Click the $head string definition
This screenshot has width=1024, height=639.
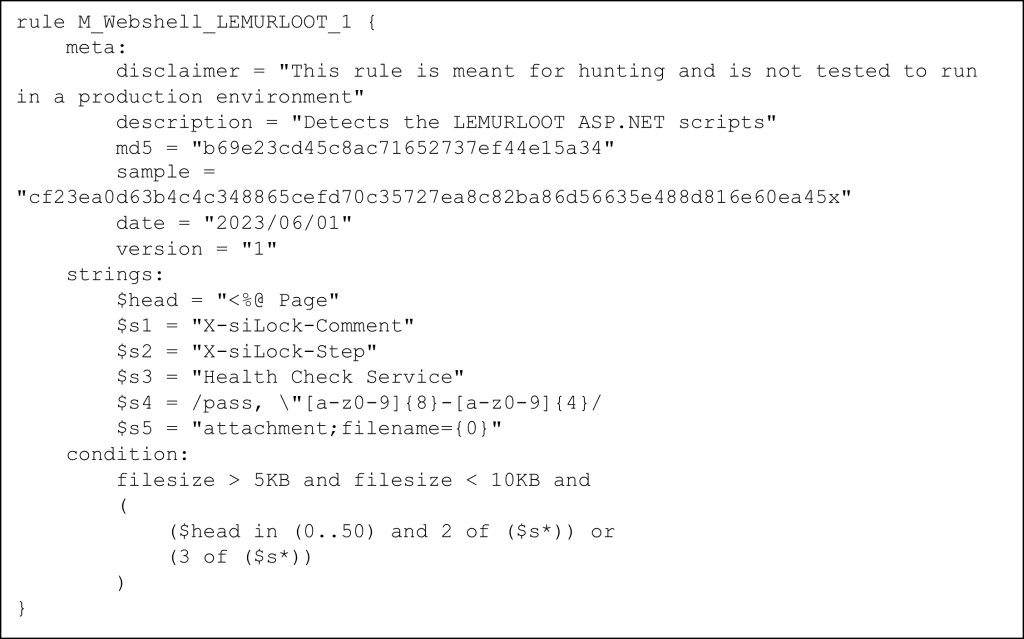(227, 301)
